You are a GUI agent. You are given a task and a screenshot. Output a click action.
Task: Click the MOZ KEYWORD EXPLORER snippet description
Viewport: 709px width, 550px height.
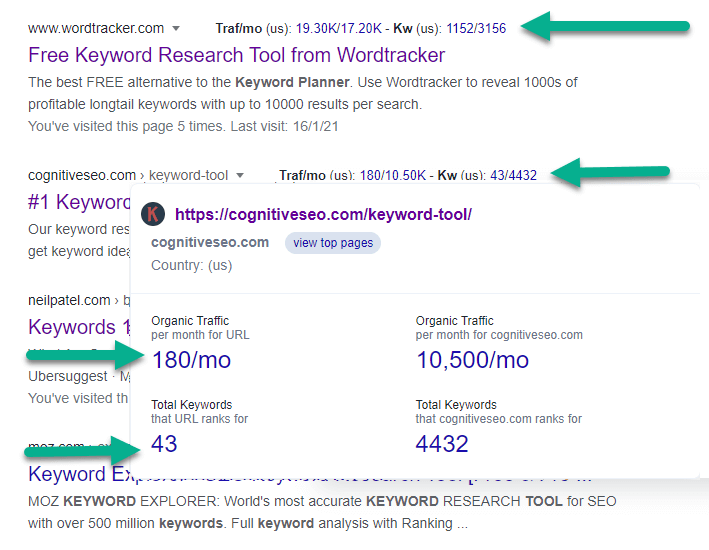[322, 512]
